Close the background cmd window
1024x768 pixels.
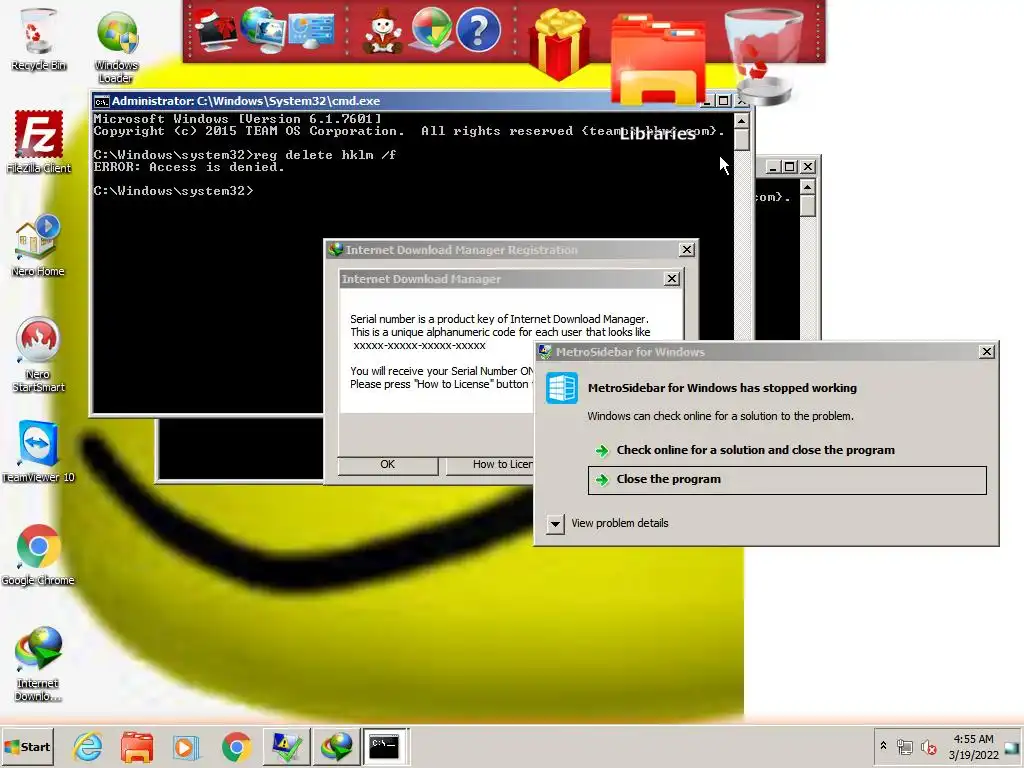(808, 167)
